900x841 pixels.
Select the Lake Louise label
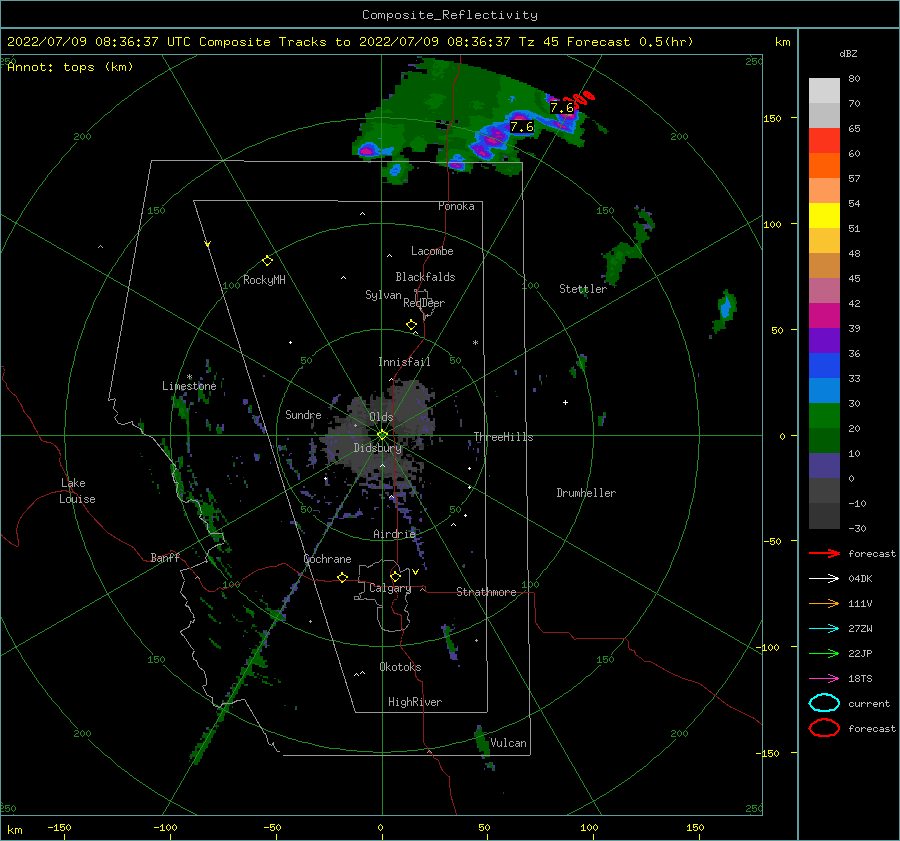tap(77, 491)
